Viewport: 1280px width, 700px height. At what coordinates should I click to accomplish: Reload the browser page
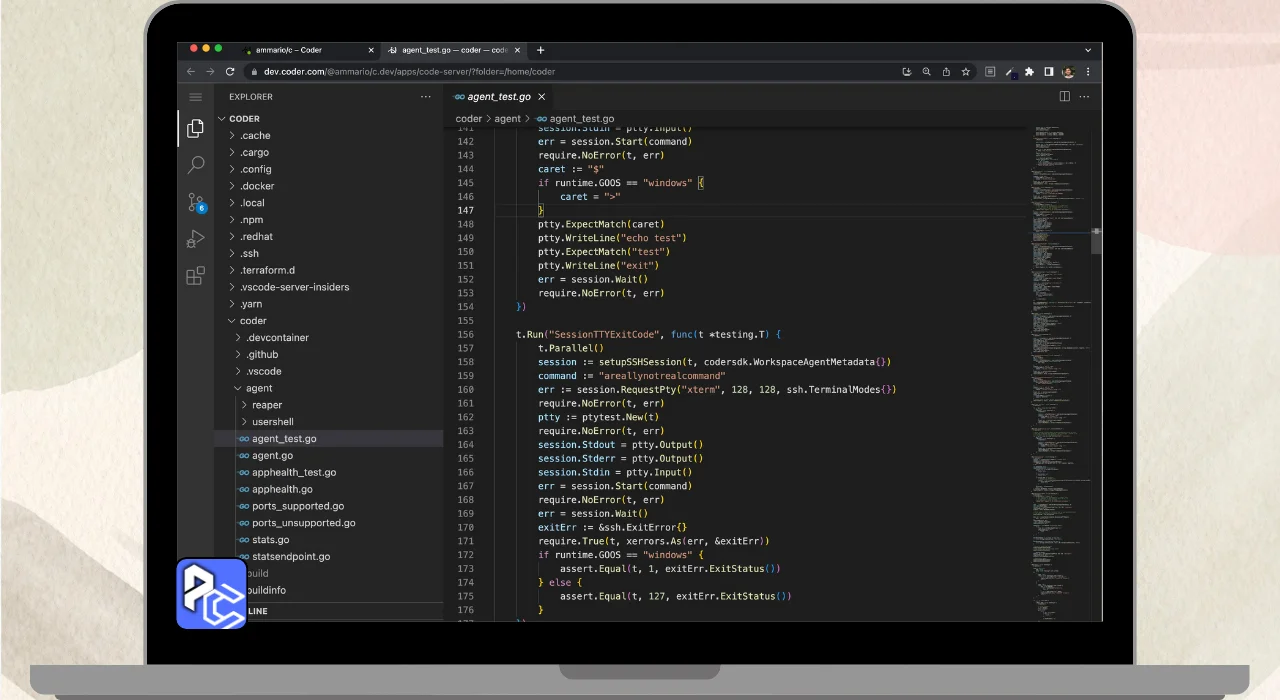(x=230, y=72)
